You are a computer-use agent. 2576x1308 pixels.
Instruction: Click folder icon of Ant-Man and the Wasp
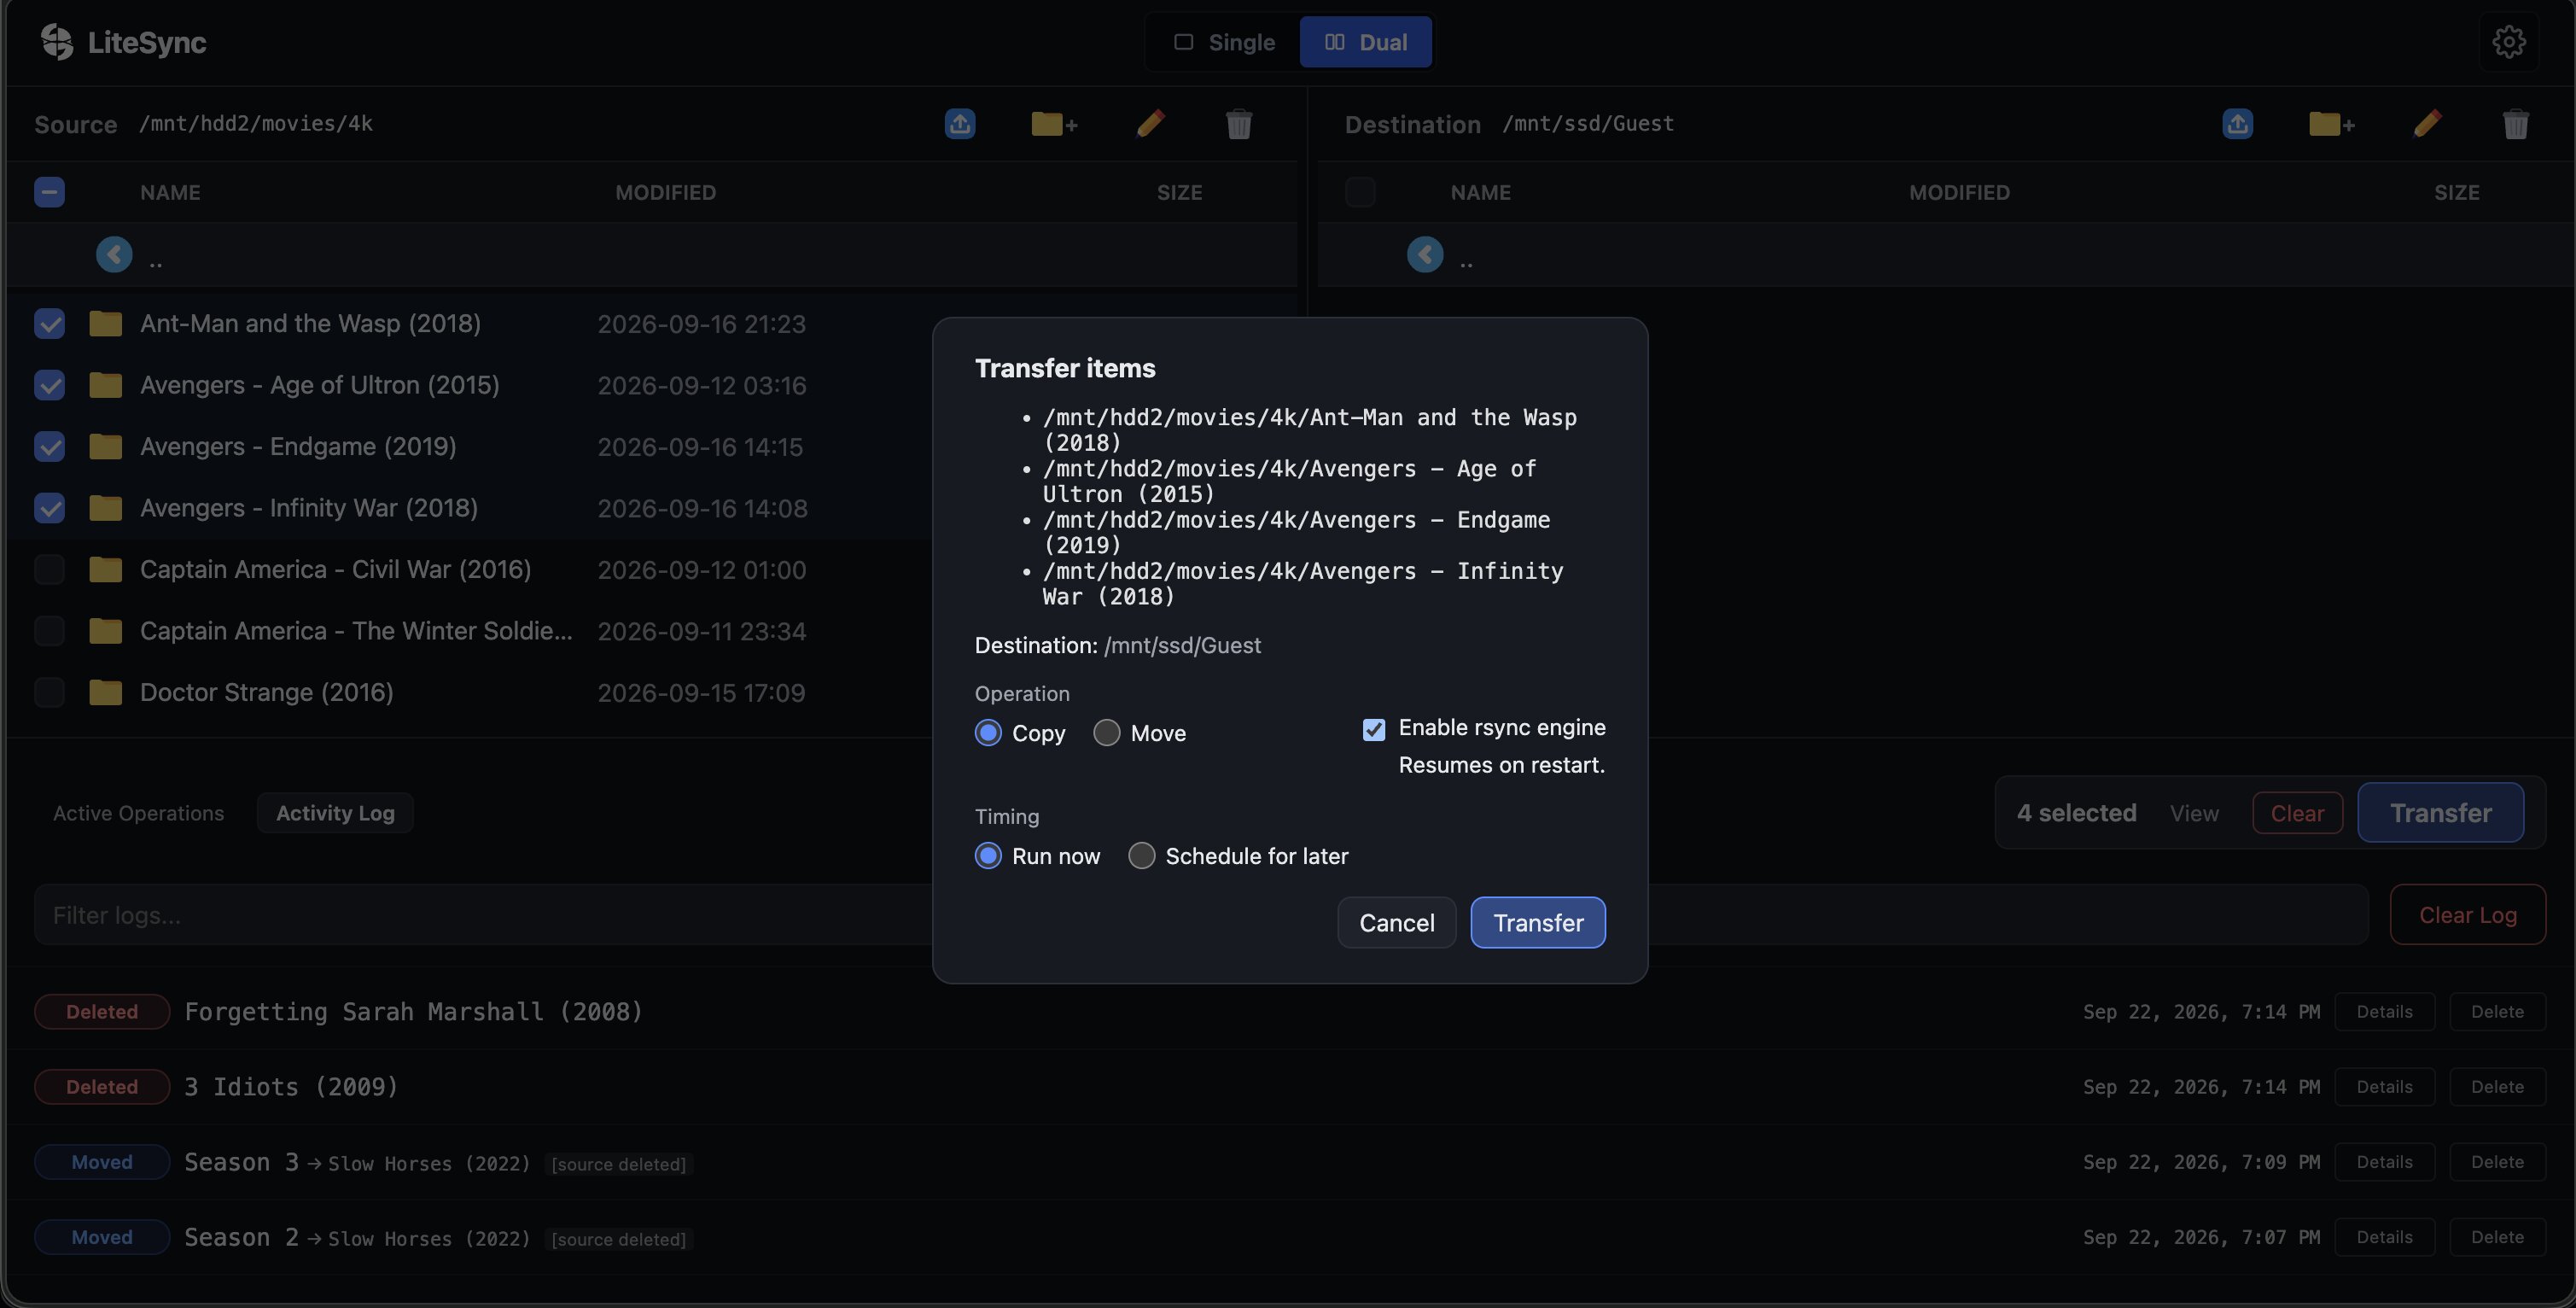(x=105, y=324)
